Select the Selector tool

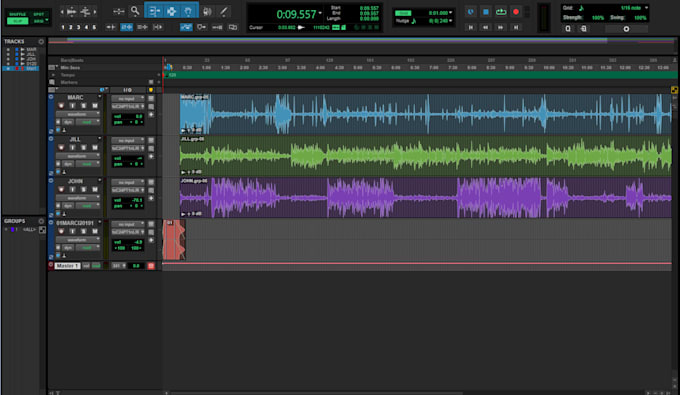[x=171, y=11]
